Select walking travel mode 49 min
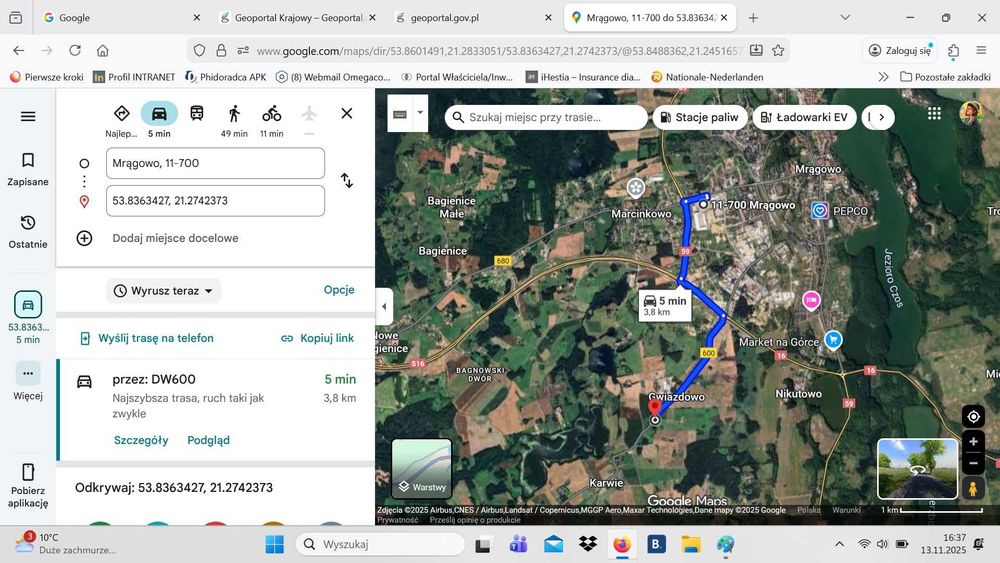The width and height of the screenshot is (1000, 563). click(x=234, y=120)
